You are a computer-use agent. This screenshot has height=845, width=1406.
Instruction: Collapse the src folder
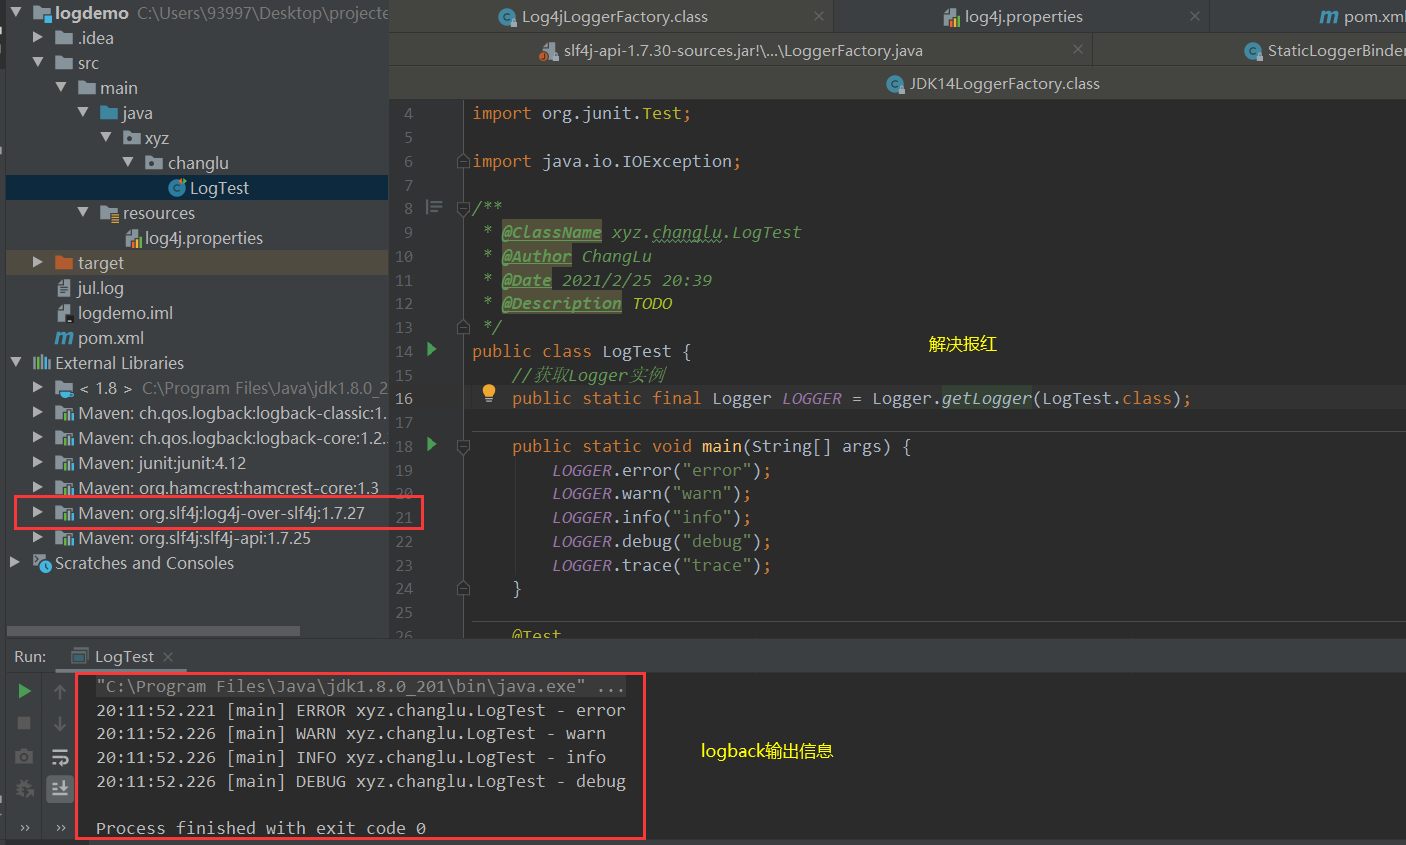(x=38, y=62)
